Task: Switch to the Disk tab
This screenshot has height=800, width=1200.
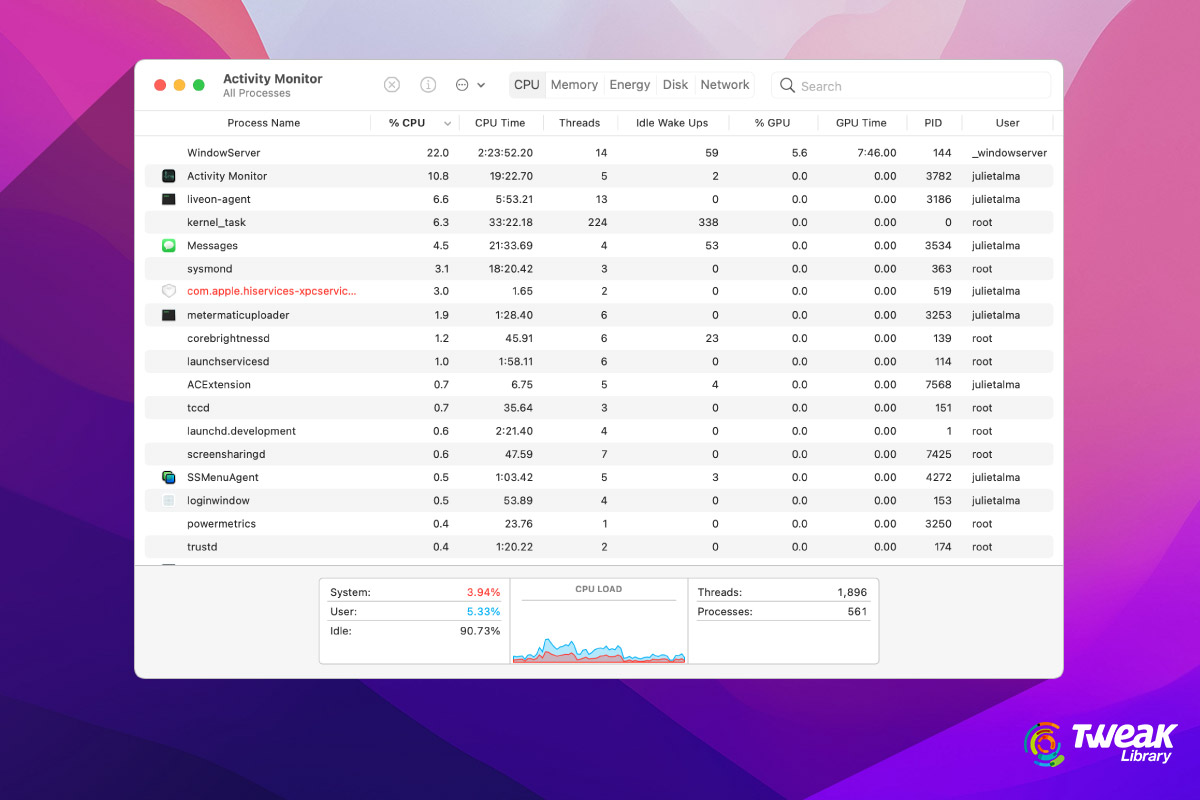Action: point(675,84)
